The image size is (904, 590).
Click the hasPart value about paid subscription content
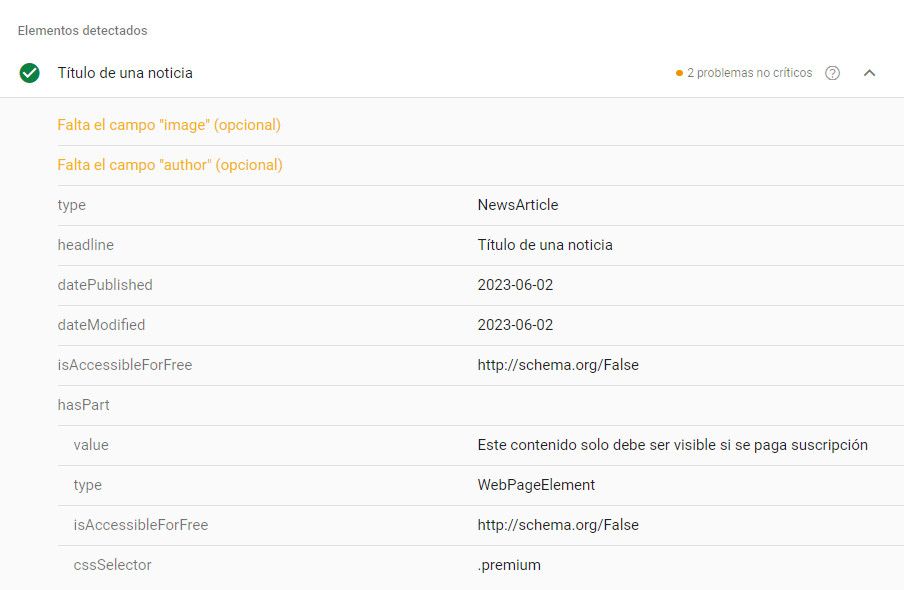pos(672,444)
